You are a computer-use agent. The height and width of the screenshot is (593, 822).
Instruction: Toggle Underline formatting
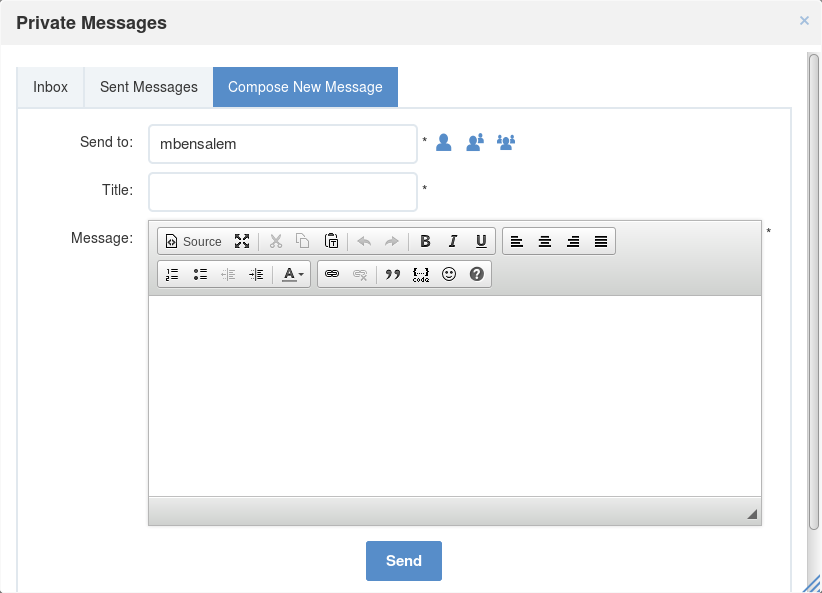click(481, 241)
